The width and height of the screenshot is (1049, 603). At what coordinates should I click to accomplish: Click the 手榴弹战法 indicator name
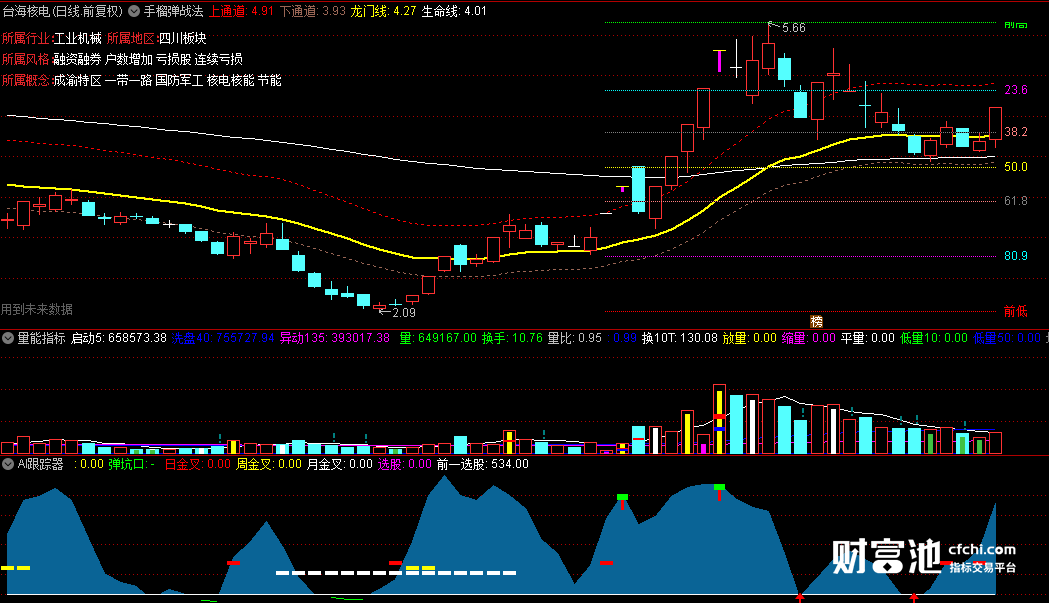coord(173,11)
